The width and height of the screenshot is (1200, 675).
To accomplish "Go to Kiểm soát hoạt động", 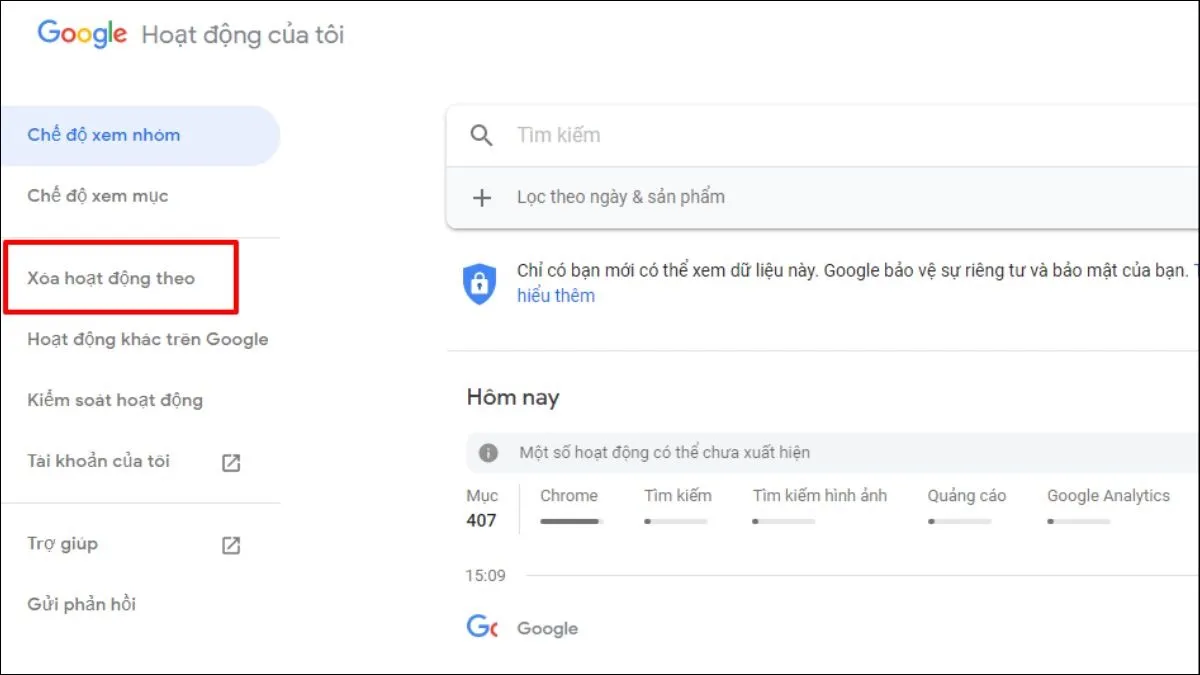I will pyautogui.click(x=115, y=400).
